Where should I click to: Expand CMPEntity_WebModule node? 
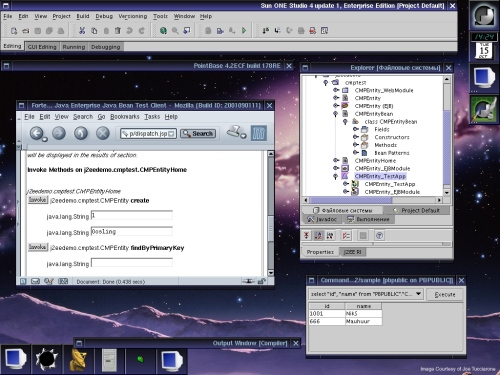coord(336,90)
